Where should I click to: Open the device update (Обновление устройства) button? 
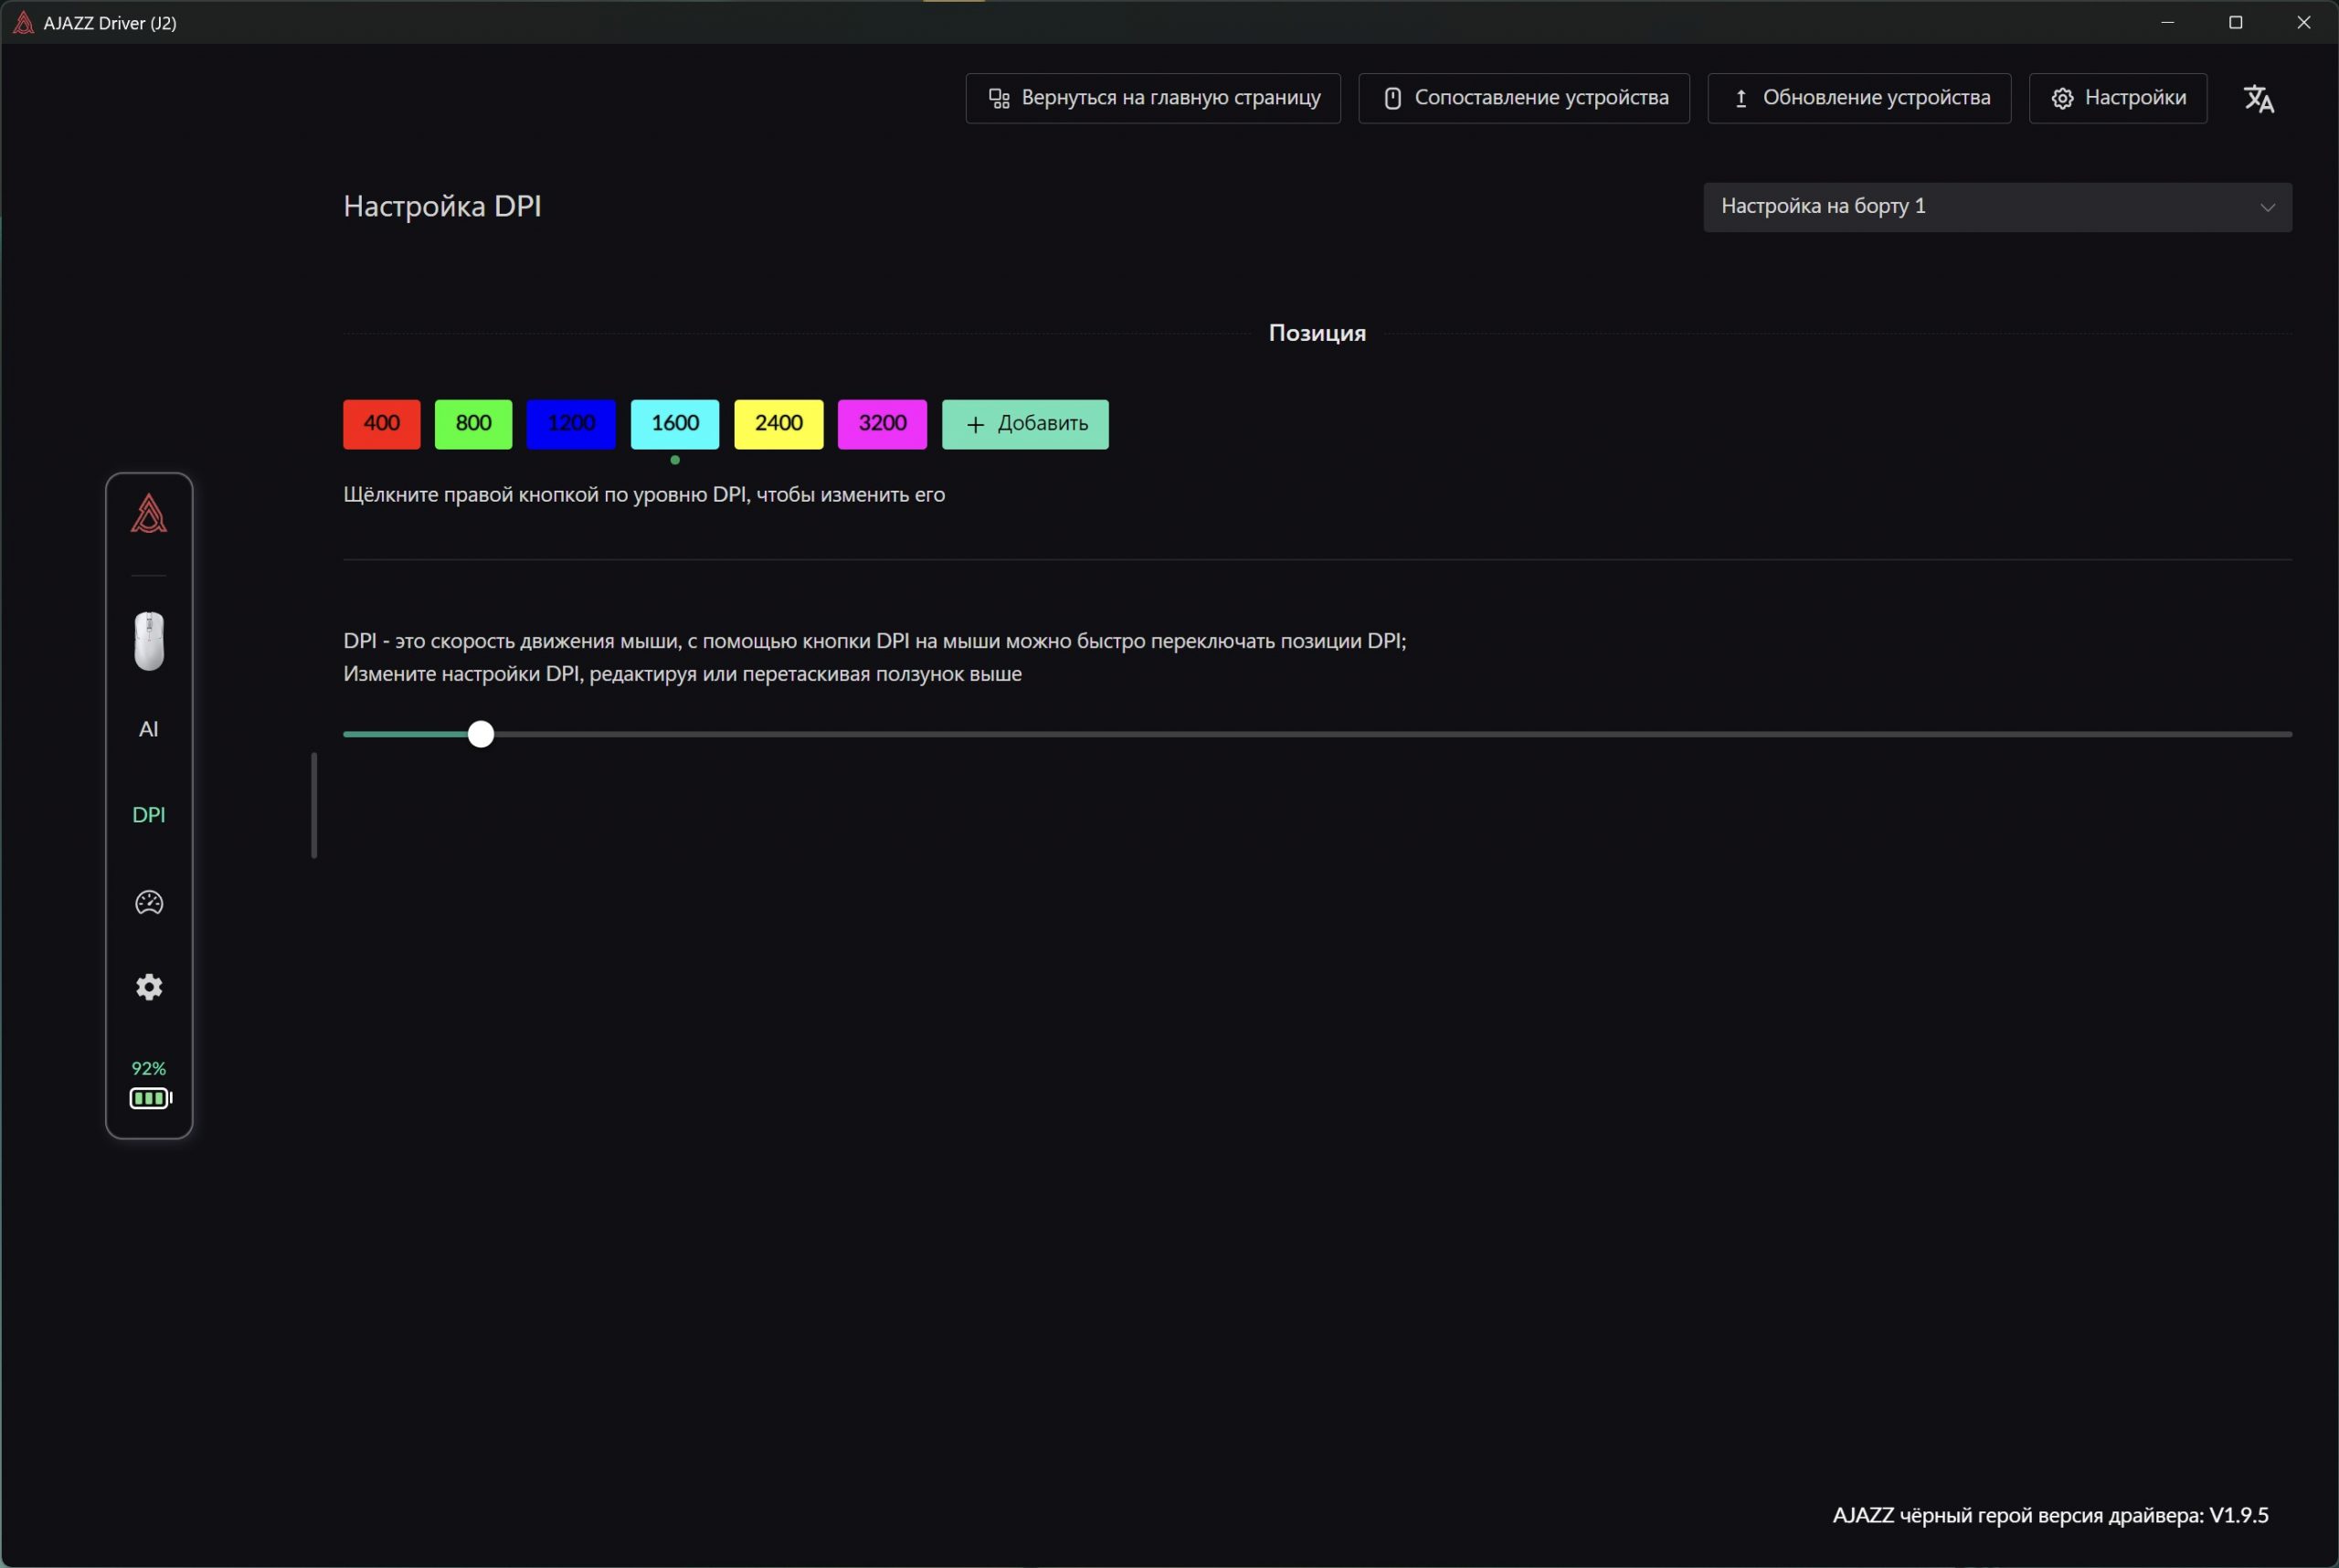coord(1859,98)
